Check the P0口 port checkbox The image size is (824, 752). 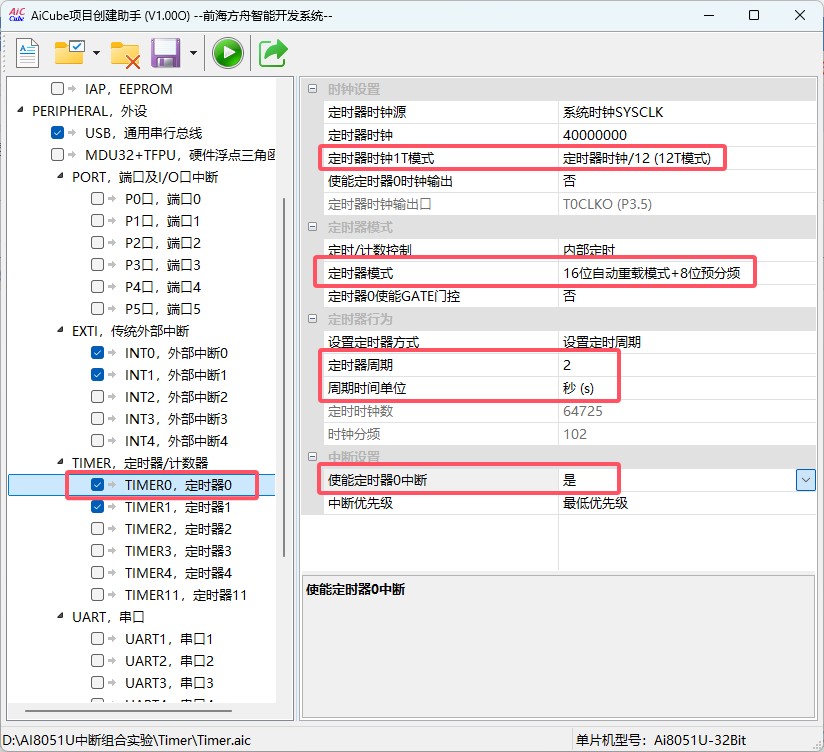97,198
